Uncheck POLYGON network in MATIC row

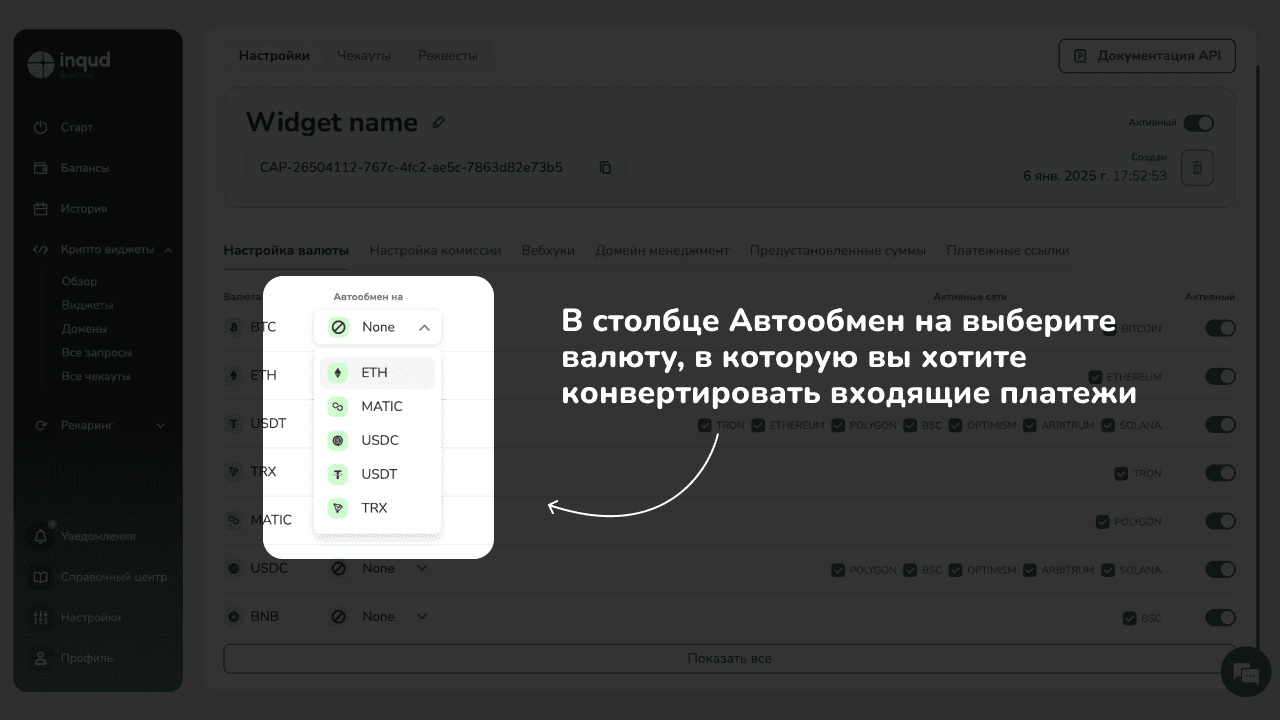pyautogui.click(x=1102, y=522)
